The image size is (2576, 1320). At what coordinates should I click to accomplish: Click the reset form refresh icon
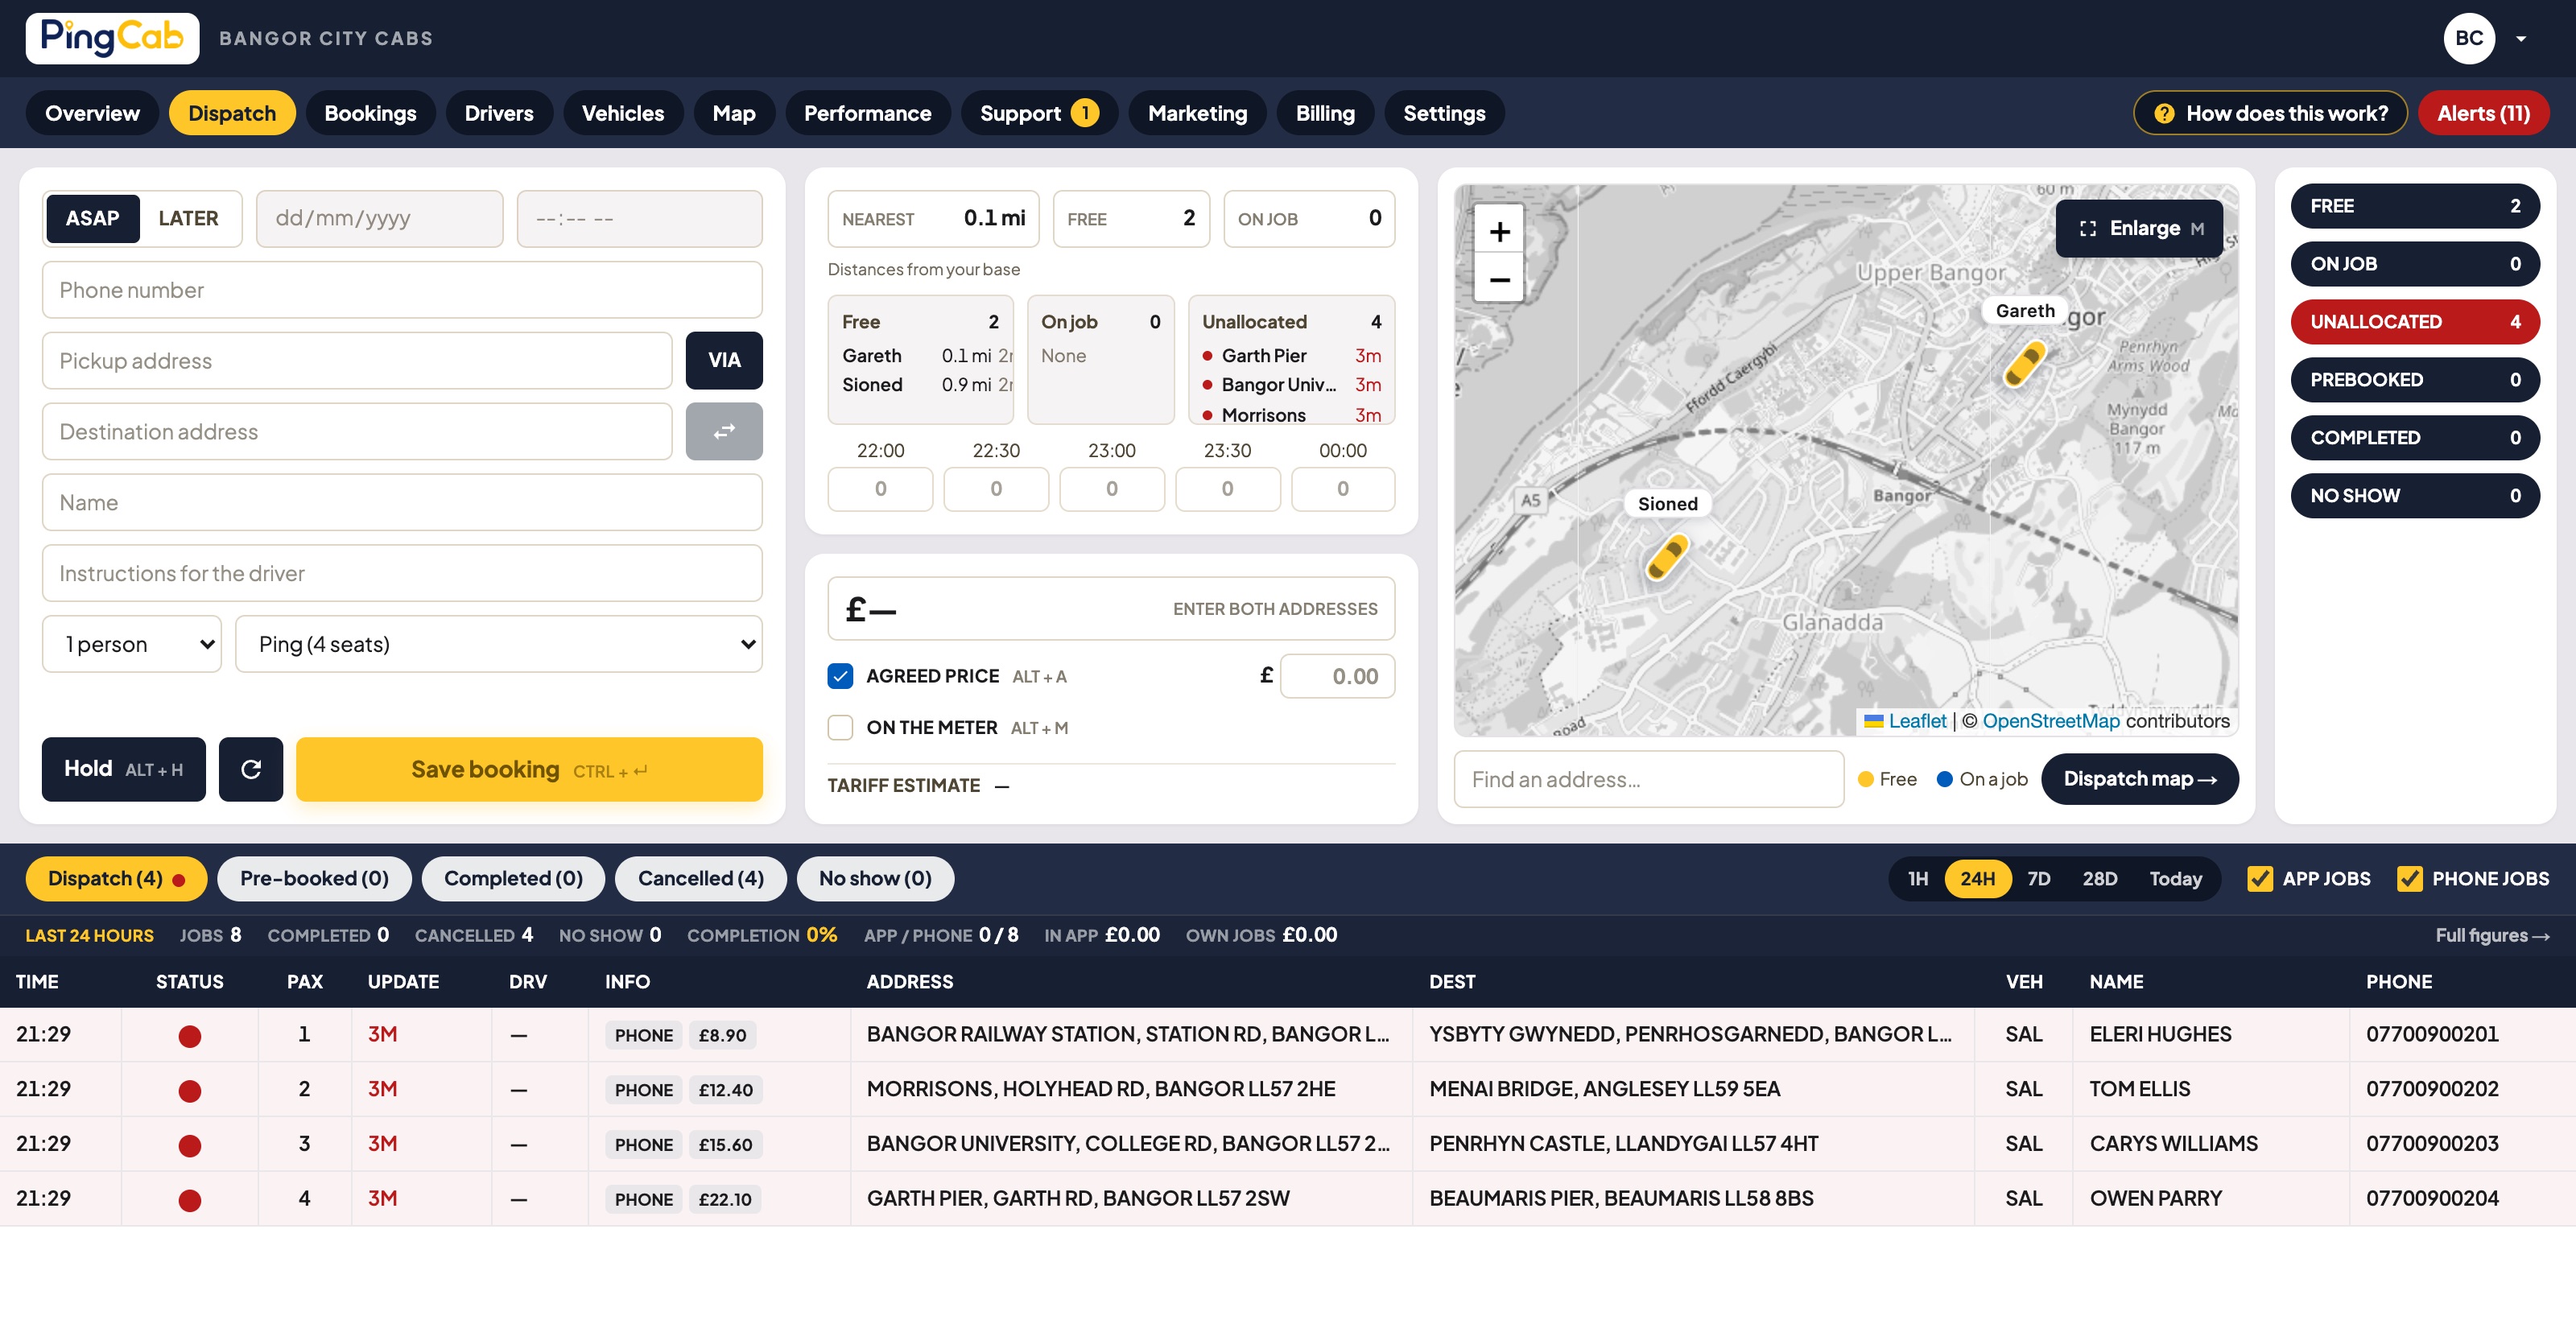click(x=251, y=769)
